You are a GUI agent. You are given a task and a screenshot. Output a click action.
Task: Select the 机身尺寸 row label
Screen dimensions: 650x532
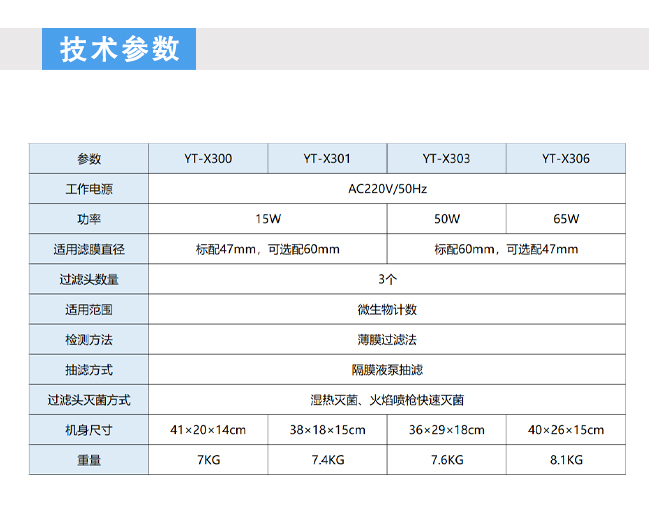[89, 430]
